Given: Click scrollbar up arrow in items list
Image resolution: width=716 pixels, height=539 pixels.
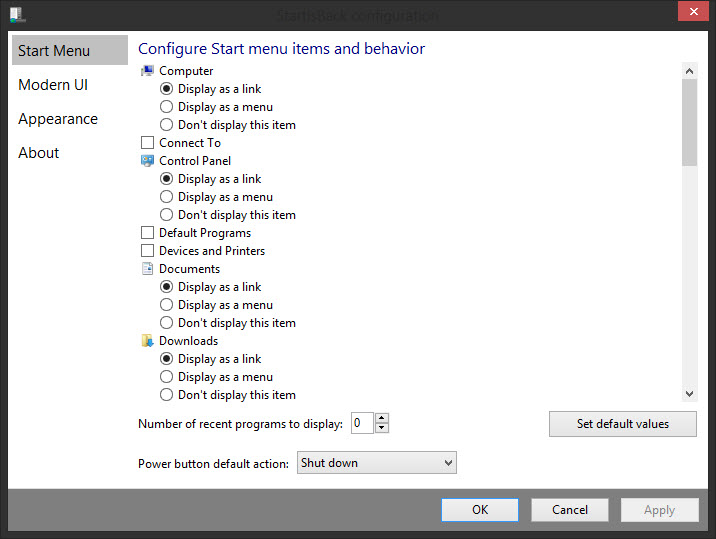Looking at the screenshot, I should coord(690,71).
